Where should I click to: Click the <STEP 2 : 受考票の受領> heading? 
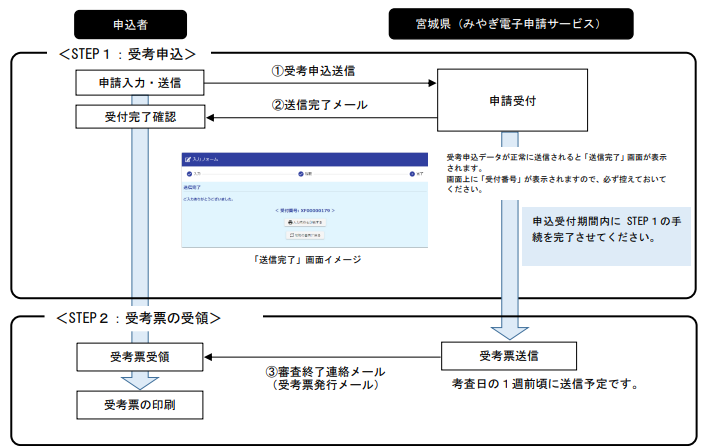tap(138, 318)
